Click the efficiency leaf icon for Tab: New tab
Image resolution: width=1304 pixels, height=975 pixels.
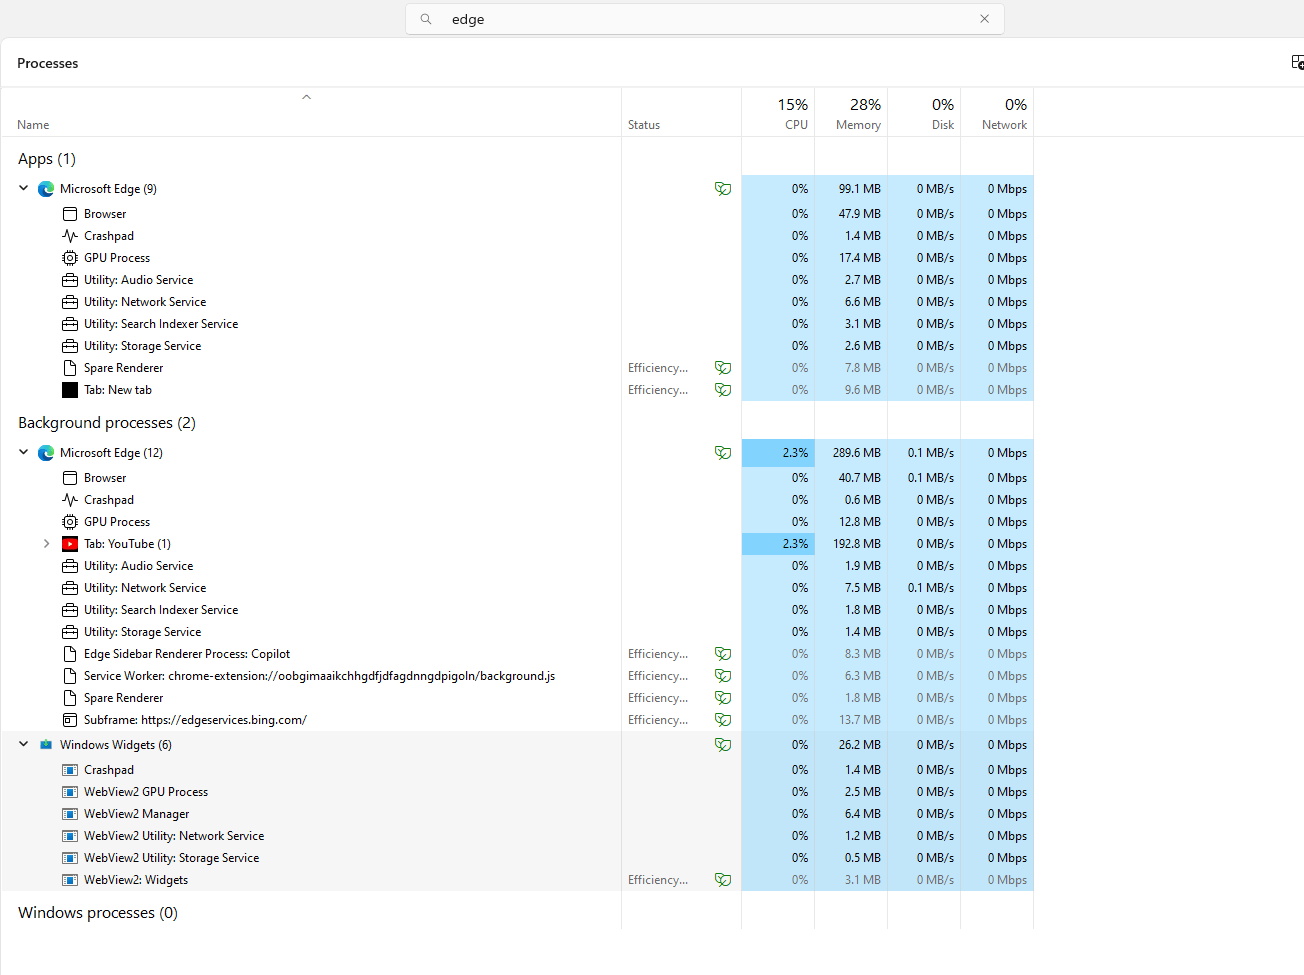(x=723, y=390)
